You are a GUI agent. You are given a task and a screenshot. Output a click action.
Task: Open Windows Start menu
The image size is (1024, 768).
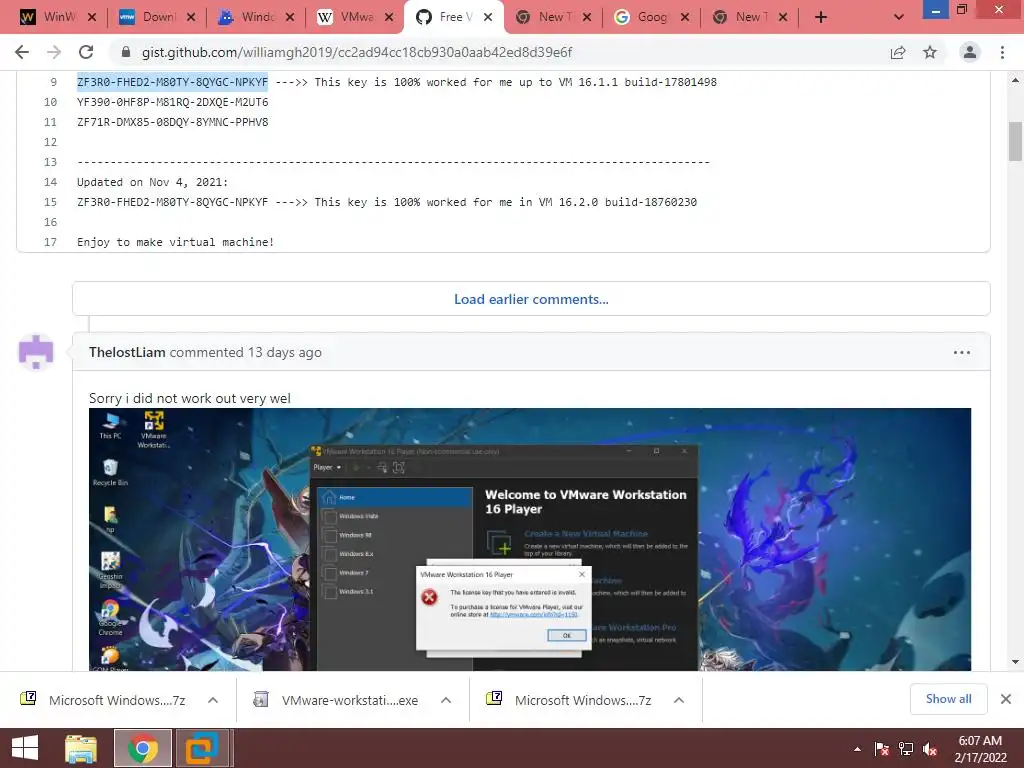point(25,748)
